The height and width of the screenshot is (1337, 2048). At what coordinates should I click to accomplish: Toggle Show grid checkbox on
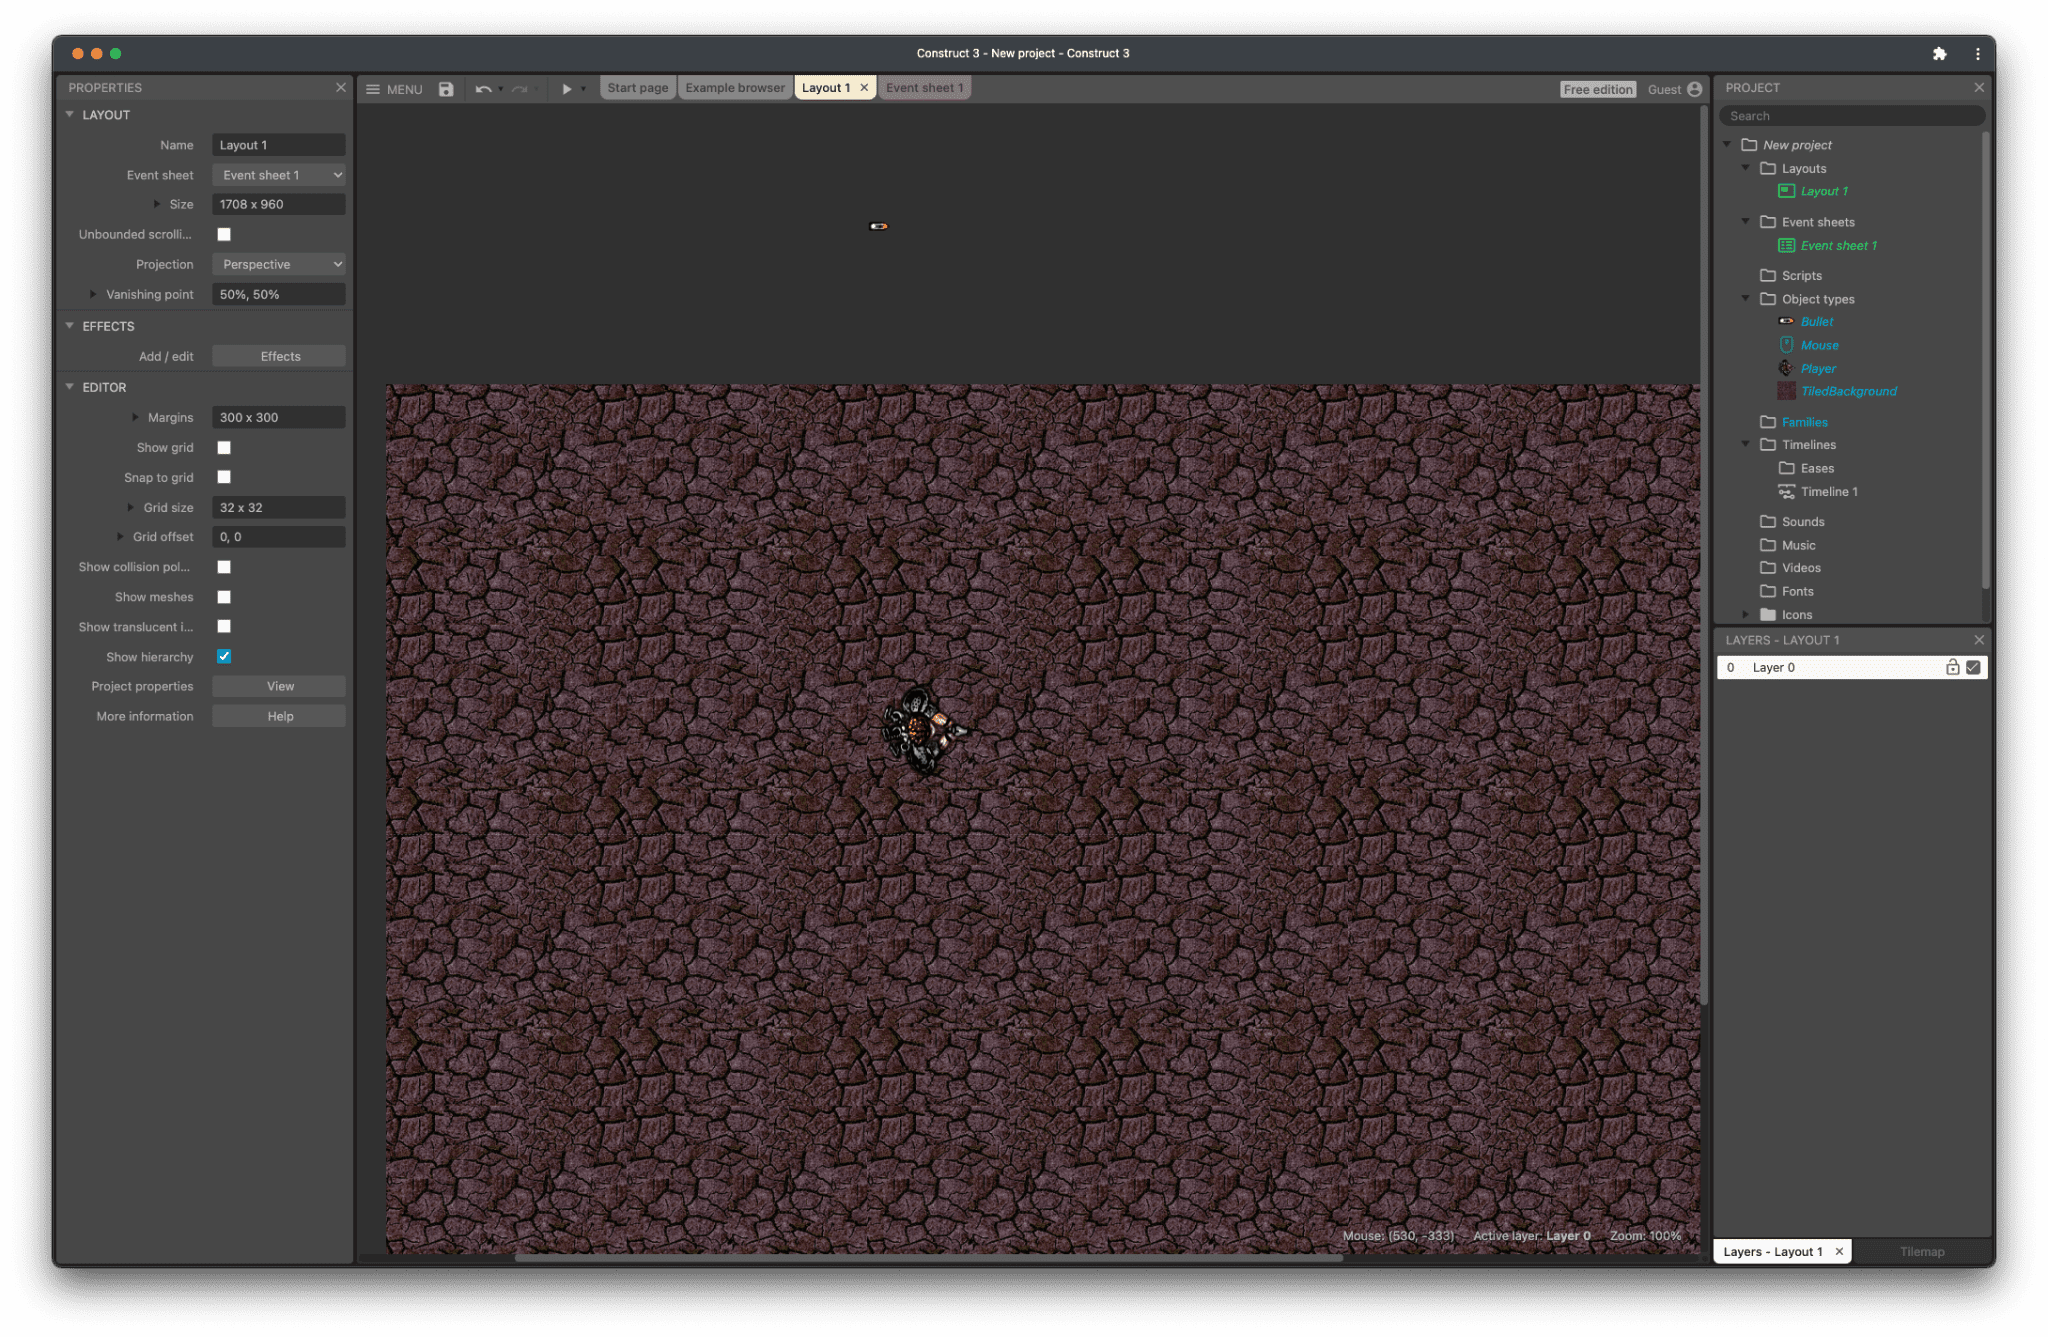(224, 448)
